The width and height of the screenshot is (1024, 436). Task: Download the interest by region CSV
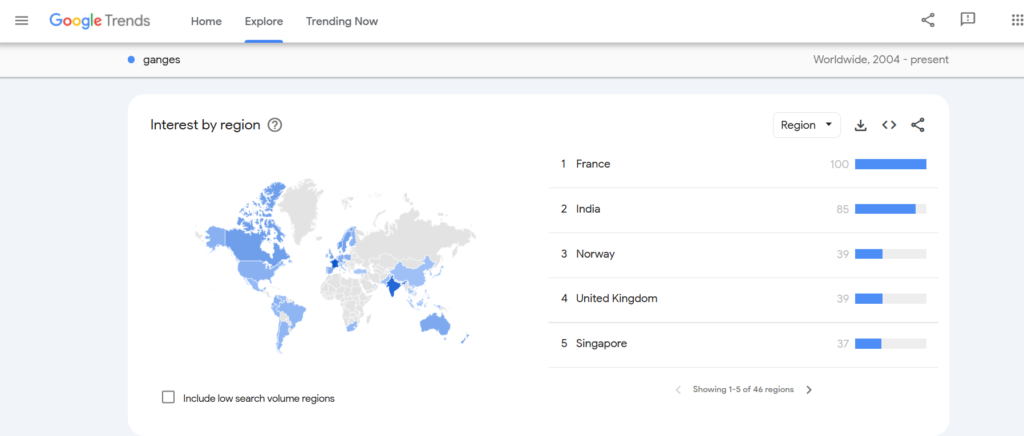tap(860, 125)
